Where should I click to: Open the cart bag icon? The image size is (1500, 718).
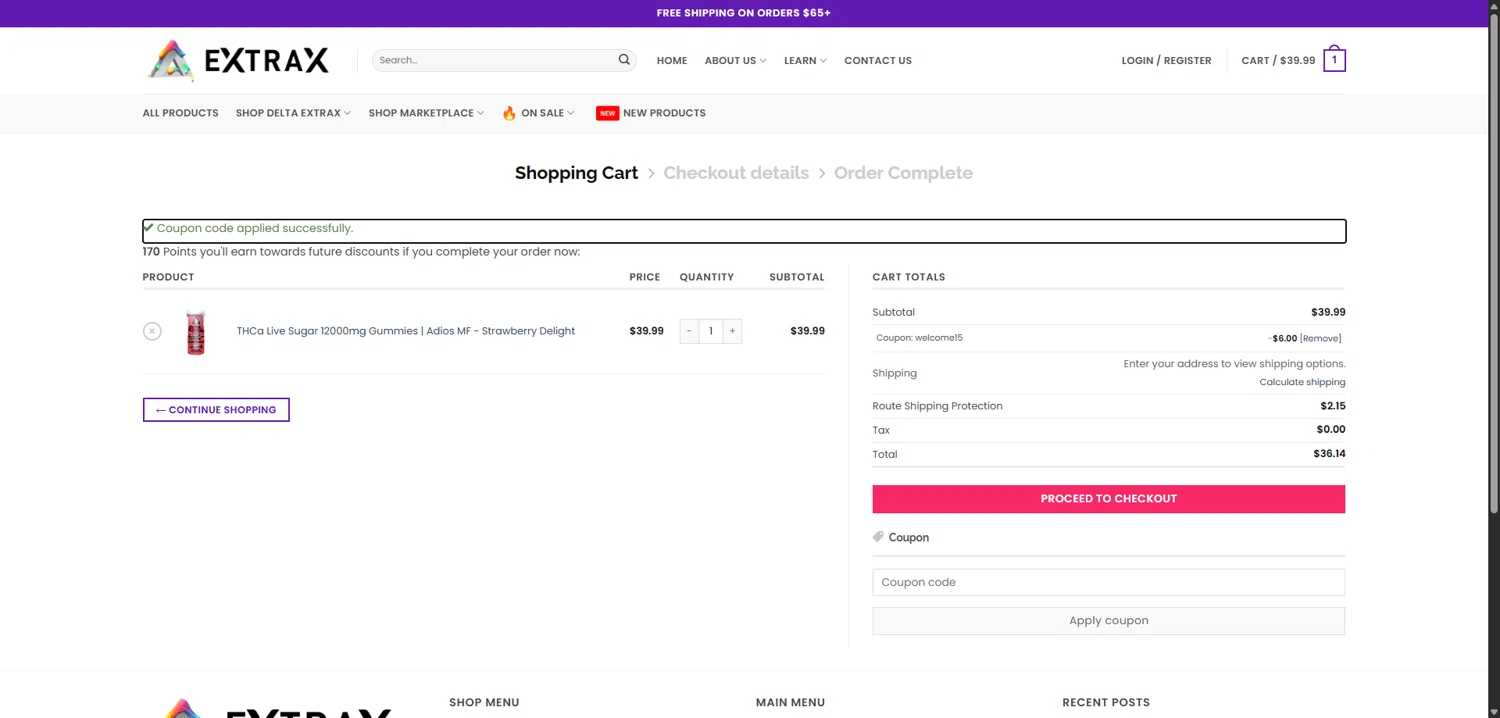1334,60
